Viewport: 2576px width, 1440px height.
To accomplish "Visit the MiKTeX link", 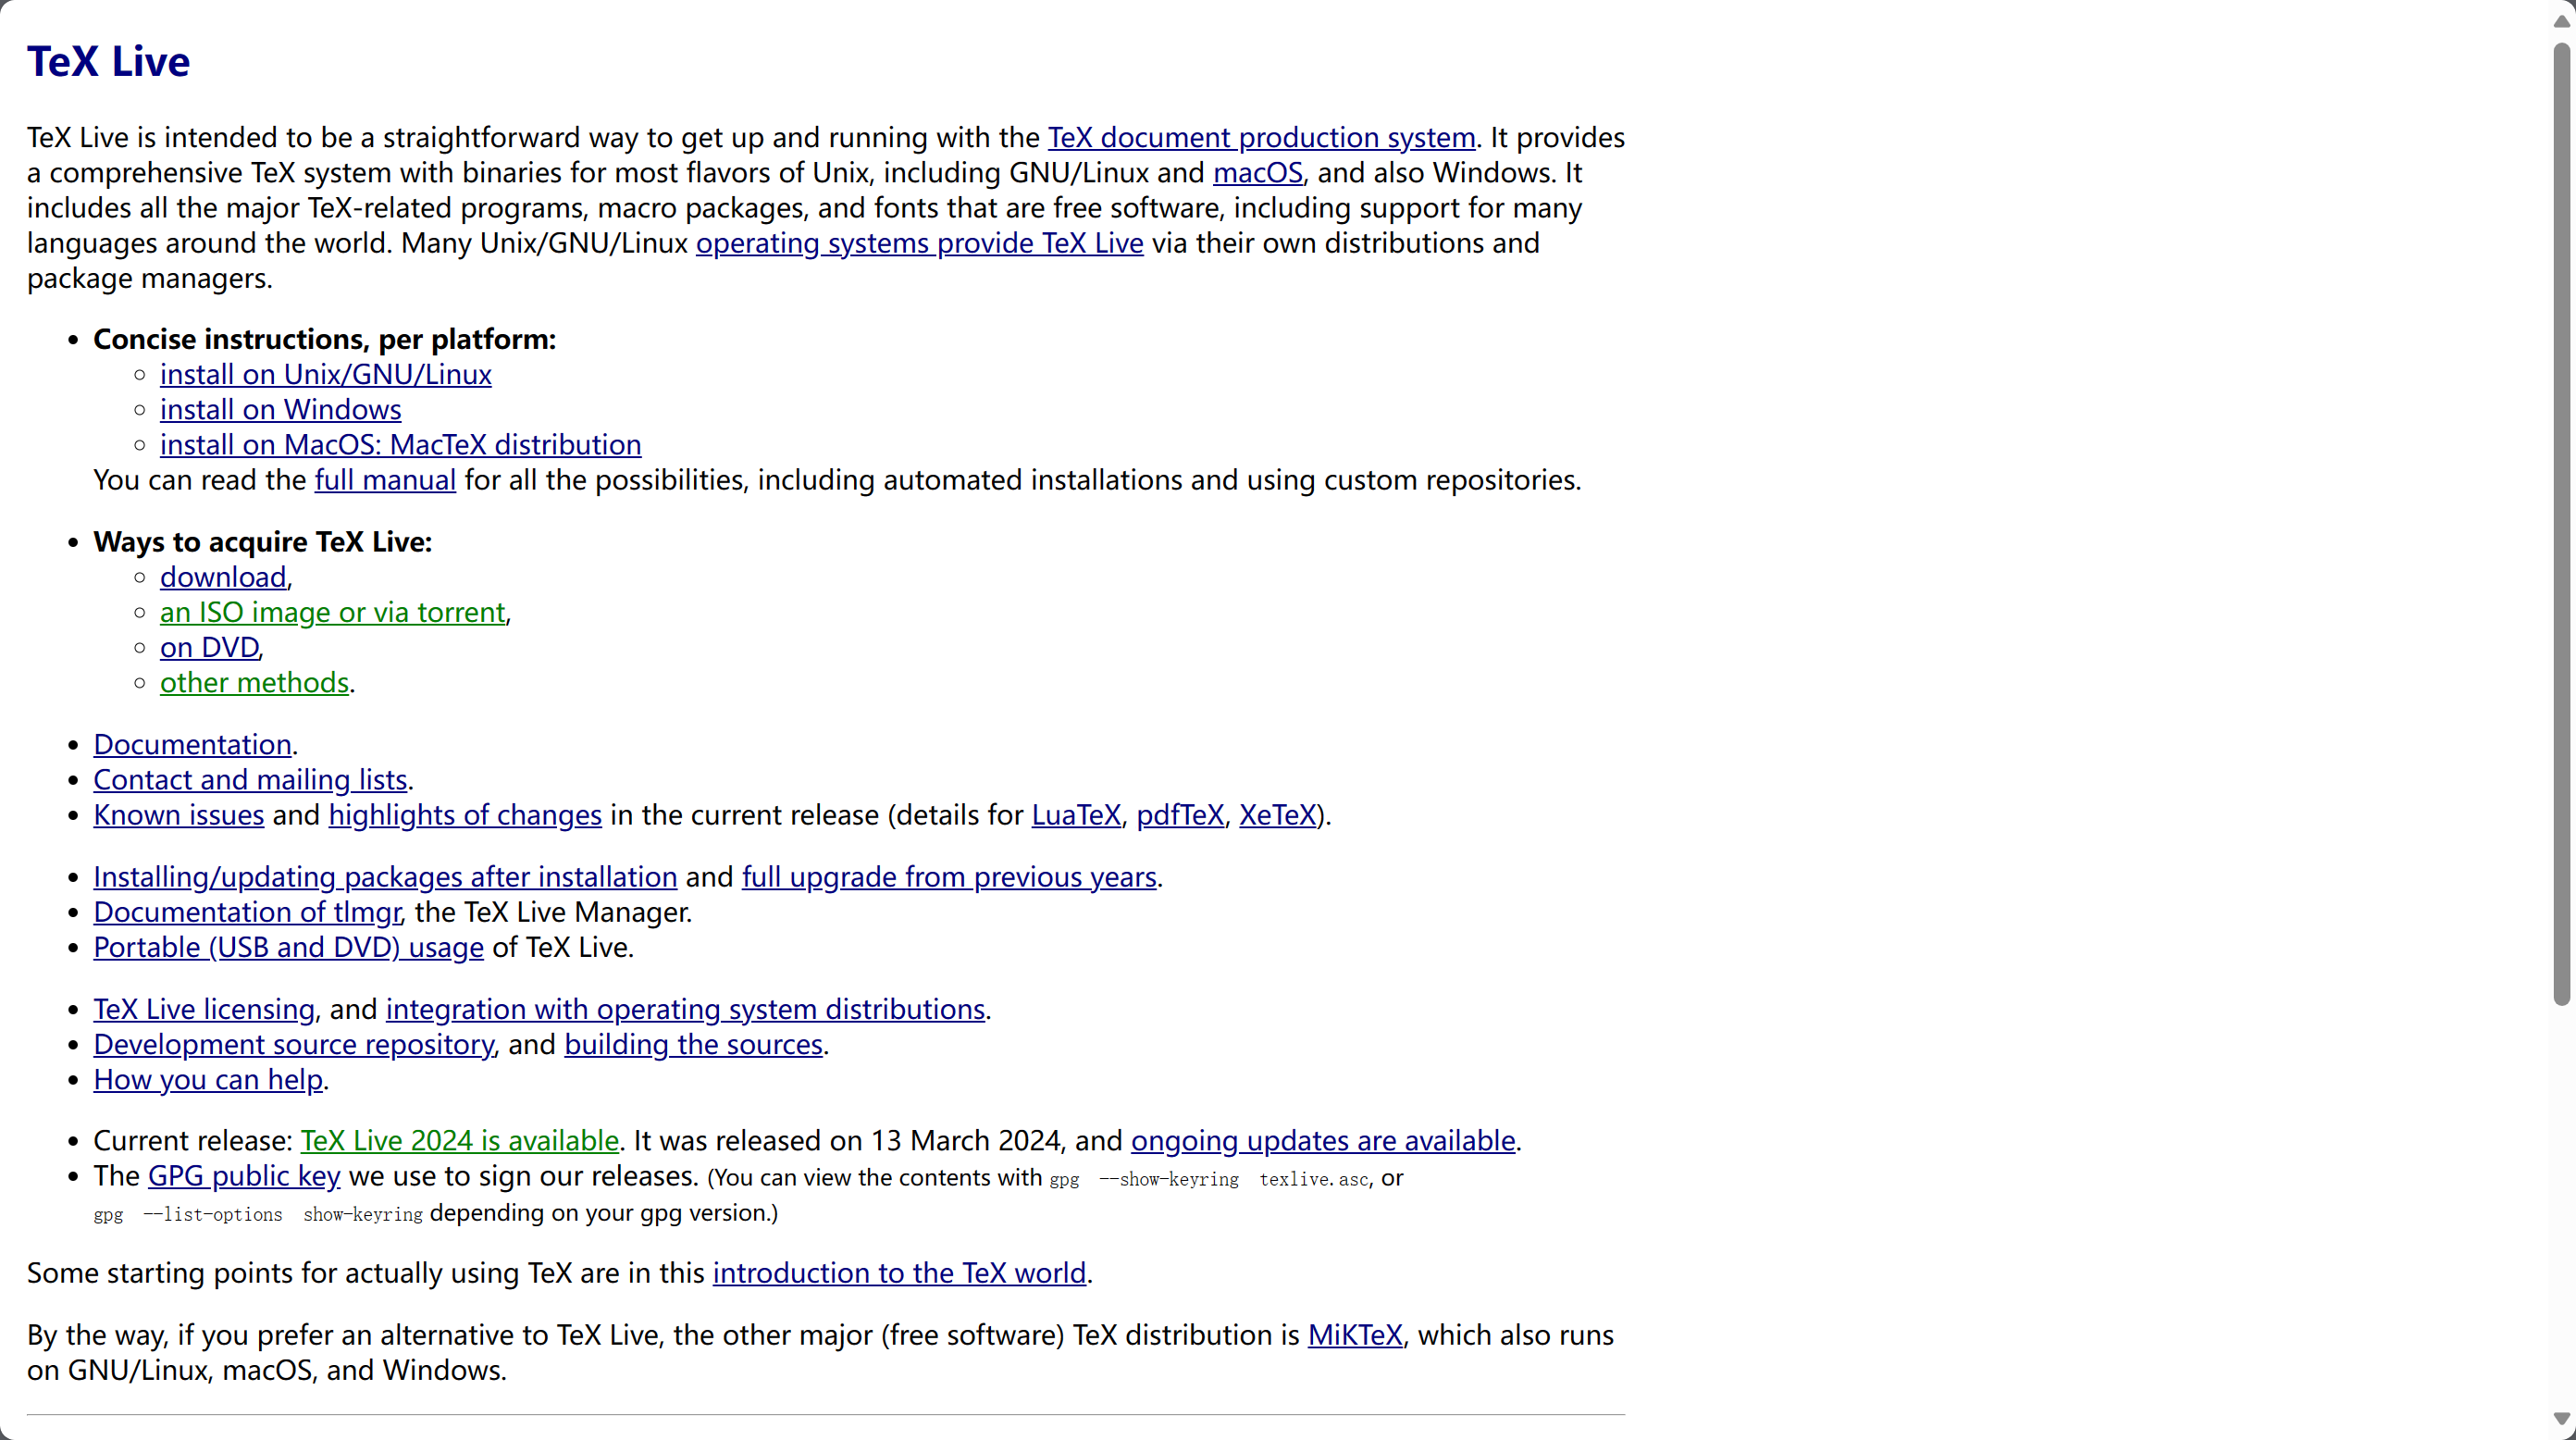I will 1354,1335.
